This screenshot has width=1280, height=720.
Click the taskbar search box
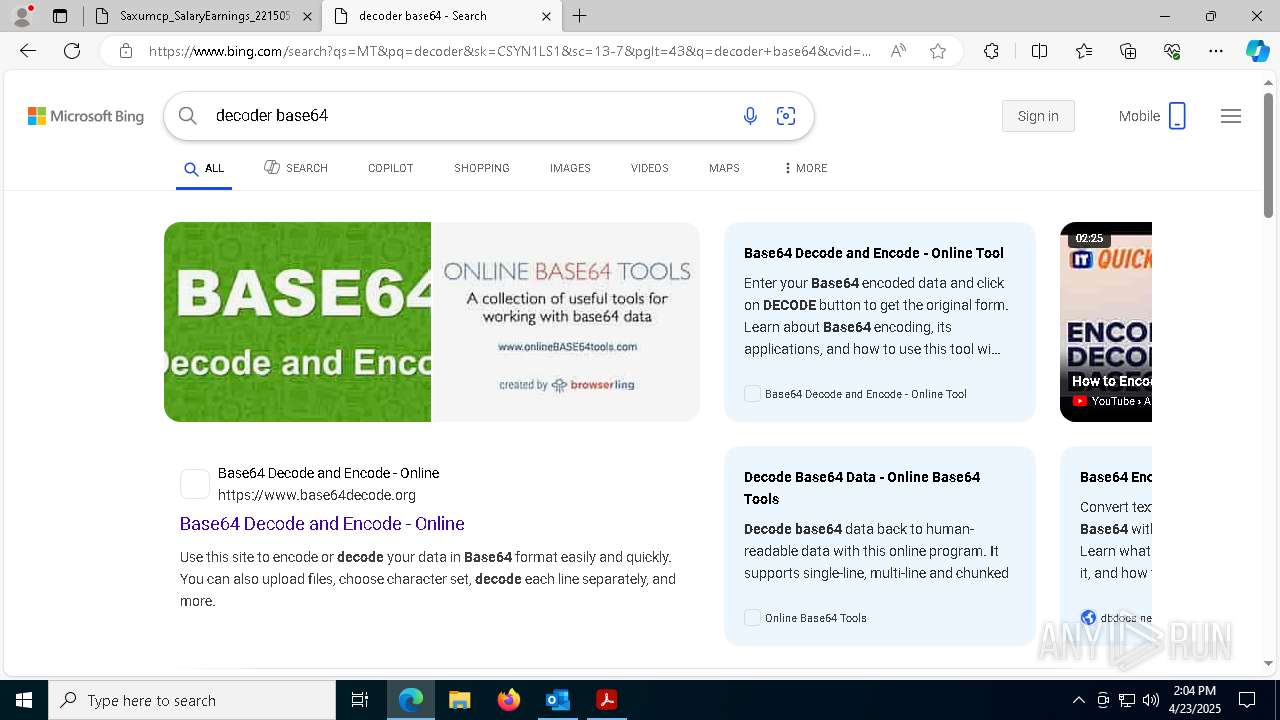click(x=192, y=700)
